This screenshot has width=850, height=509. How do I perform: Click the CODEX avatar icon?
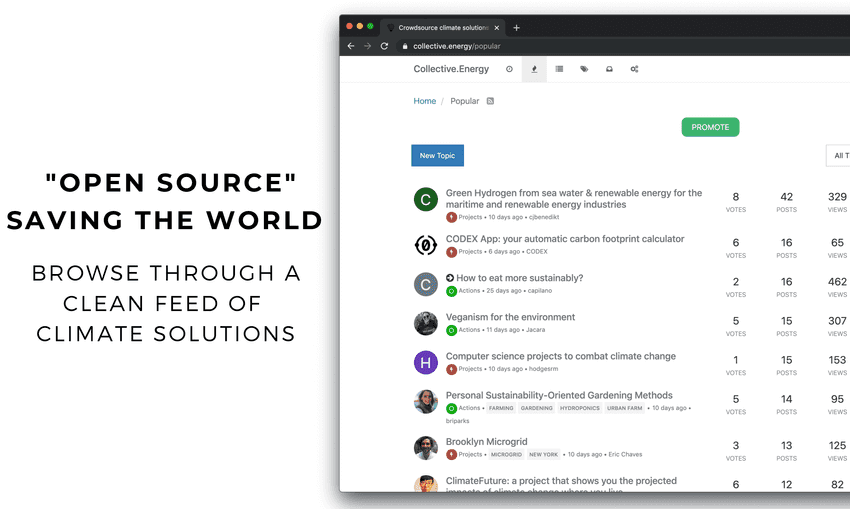tap(425, 245)
